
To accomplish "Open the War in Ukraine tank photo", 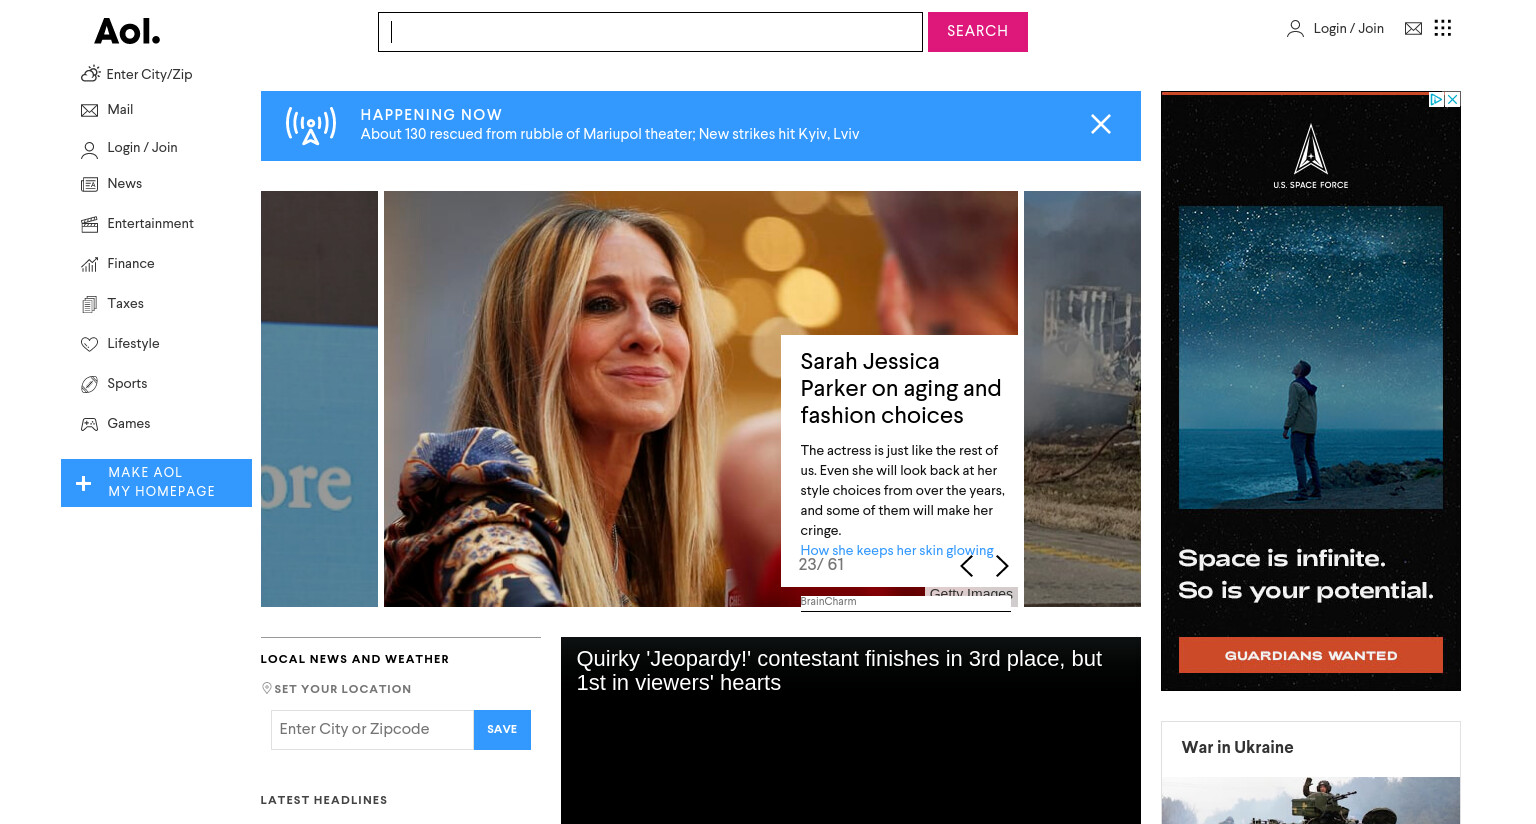I will coord(1311,800).
